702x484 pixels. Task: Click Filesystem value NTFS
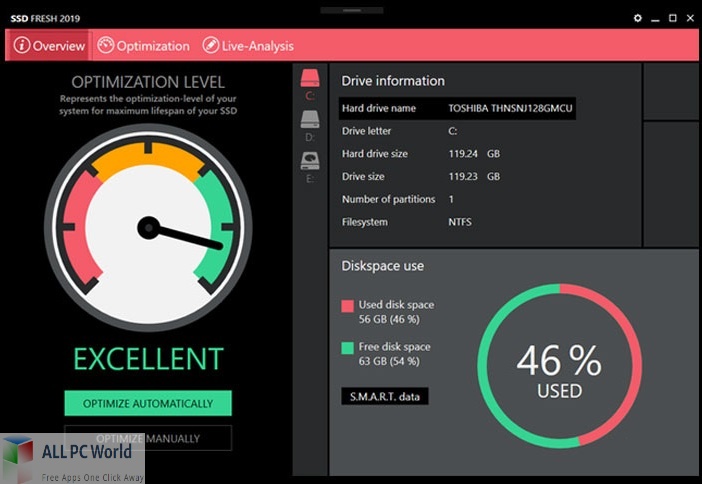(x=460, y=222)
